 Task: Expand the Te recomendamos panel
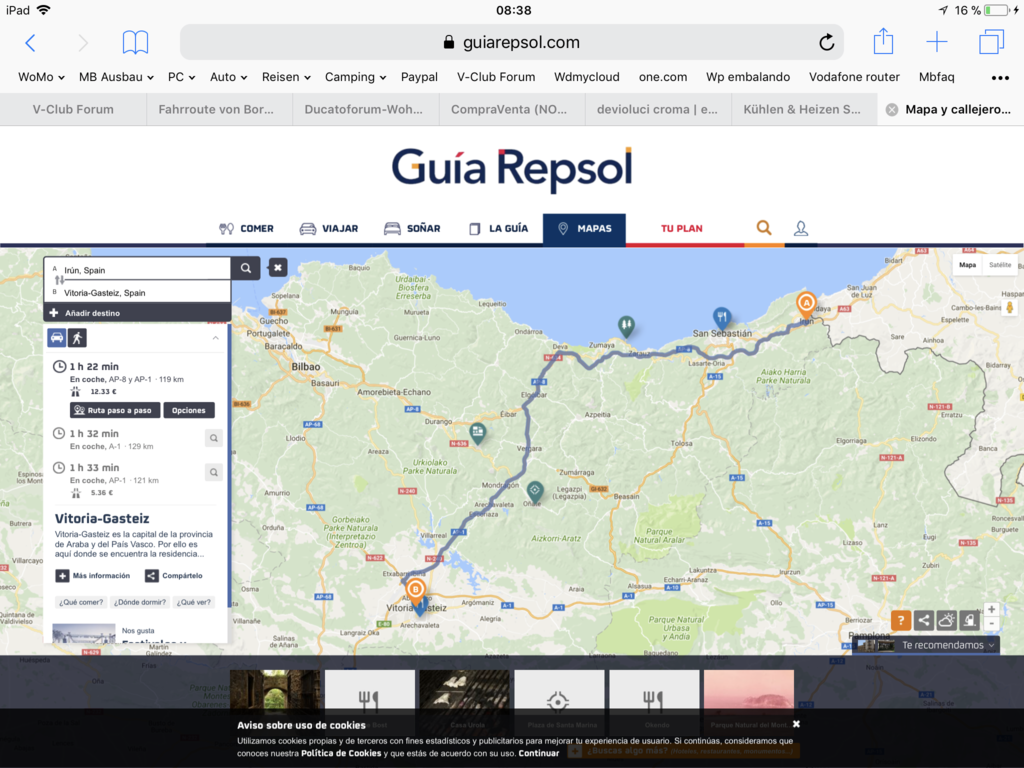(x=925, y=645)
